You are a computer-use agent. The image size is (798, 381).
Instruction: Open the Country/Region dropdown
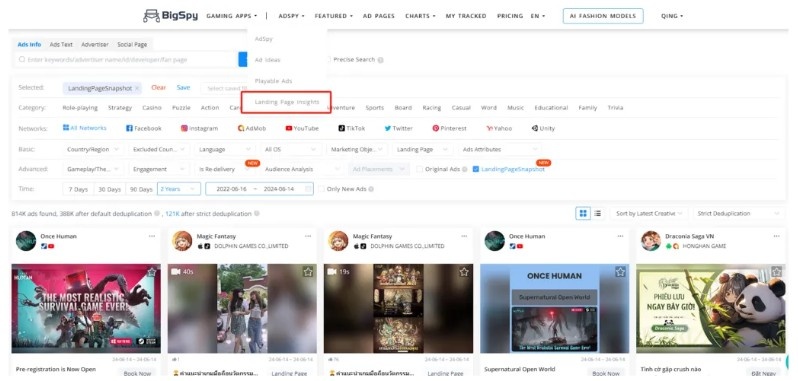pyautogui.click(x=93, y=150)
